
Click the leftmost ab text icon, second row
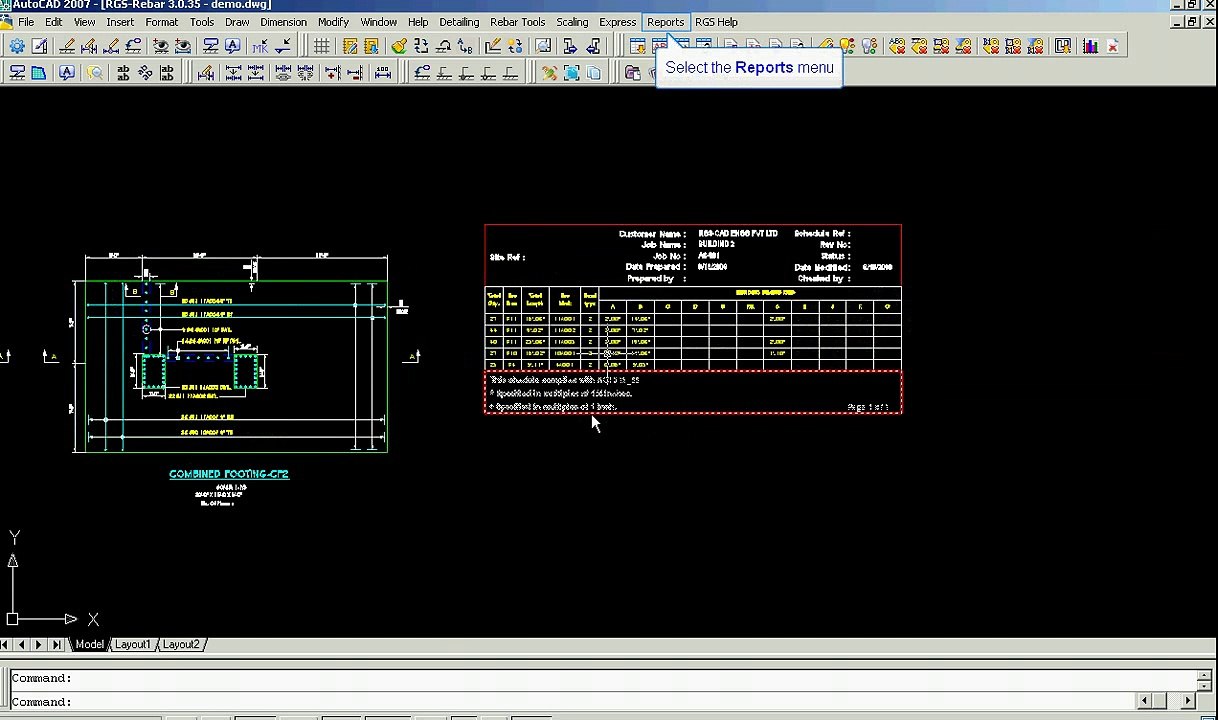[x=122, y=72]
